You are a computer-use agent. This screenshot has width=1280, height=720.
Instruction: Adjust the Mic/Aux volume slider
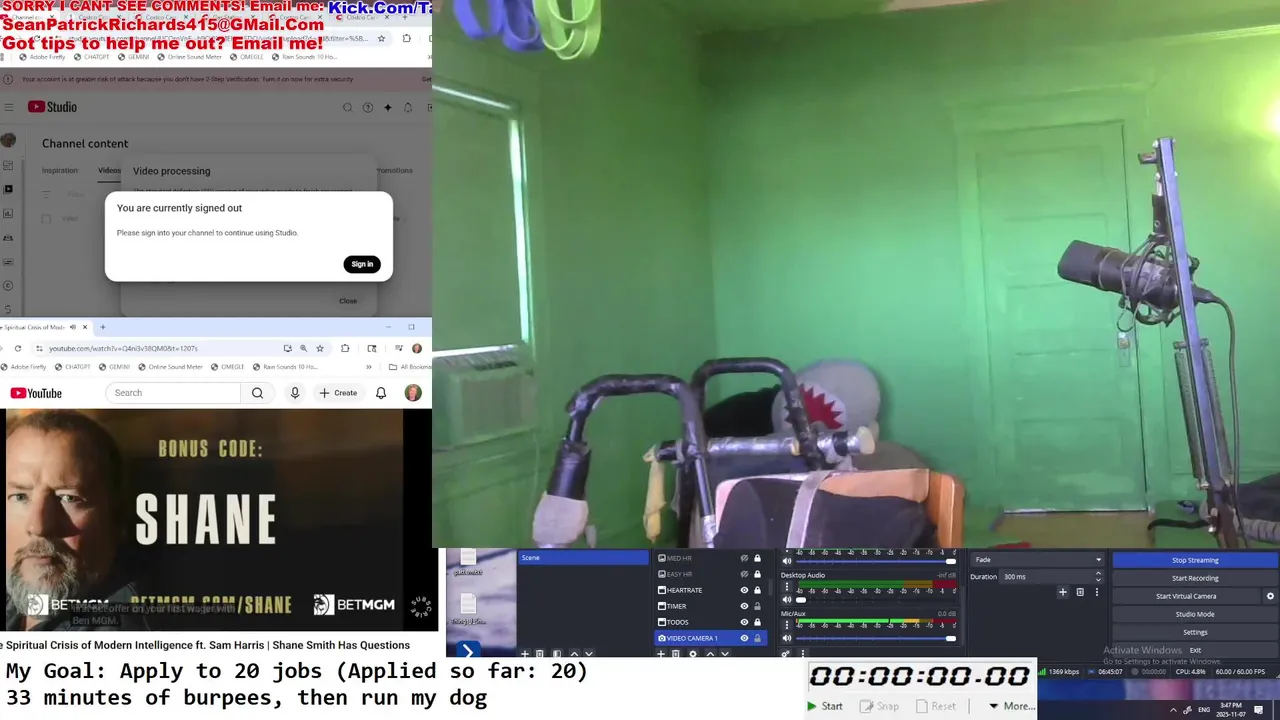[x=876, y=638]
